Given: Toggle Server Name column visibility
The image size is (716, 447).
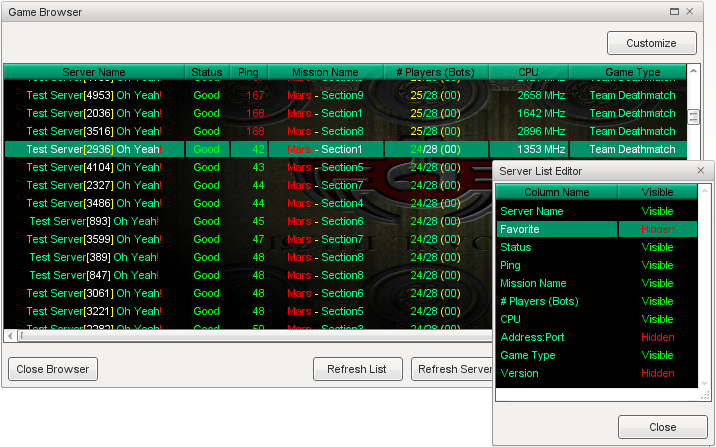Looking at the screenshot, I should coord(657,211).
